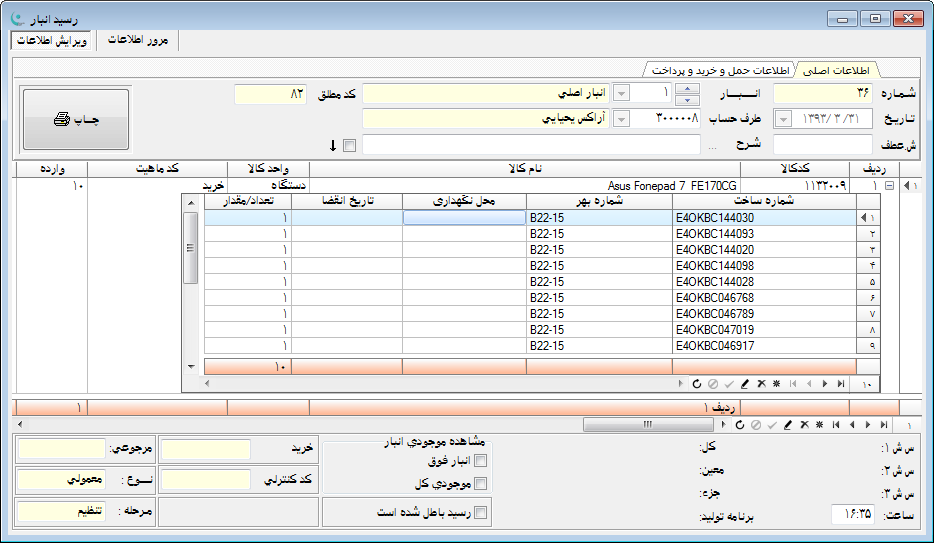Click the insert asterisk icon in the serial-number grid navigator

tap(776, 383)
